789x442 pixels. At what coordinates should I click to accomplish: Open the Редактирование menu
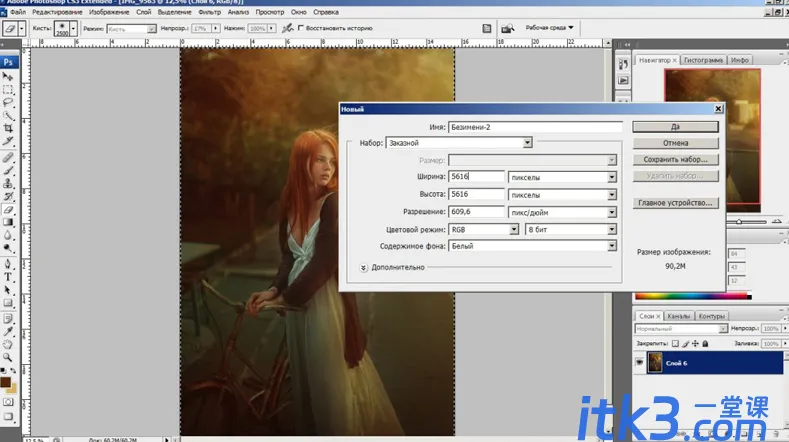pos(57,12)
